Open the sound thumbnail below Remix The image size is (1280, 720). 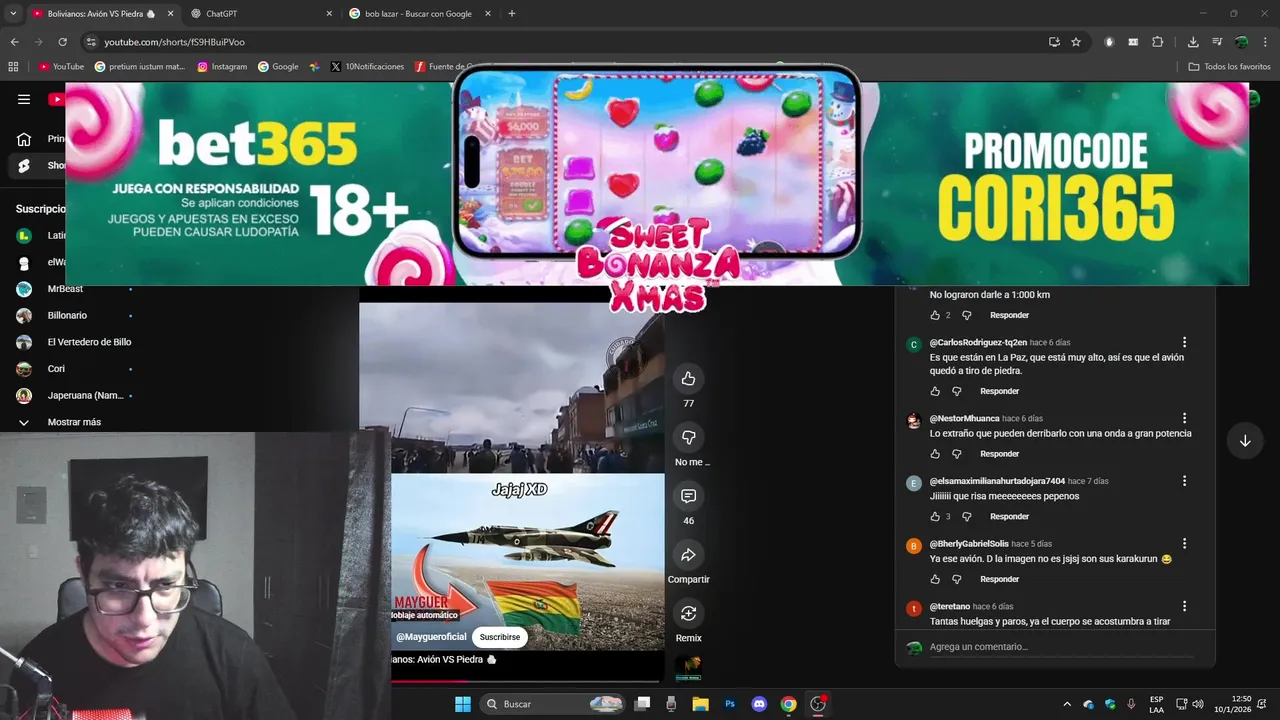point(688,667)
